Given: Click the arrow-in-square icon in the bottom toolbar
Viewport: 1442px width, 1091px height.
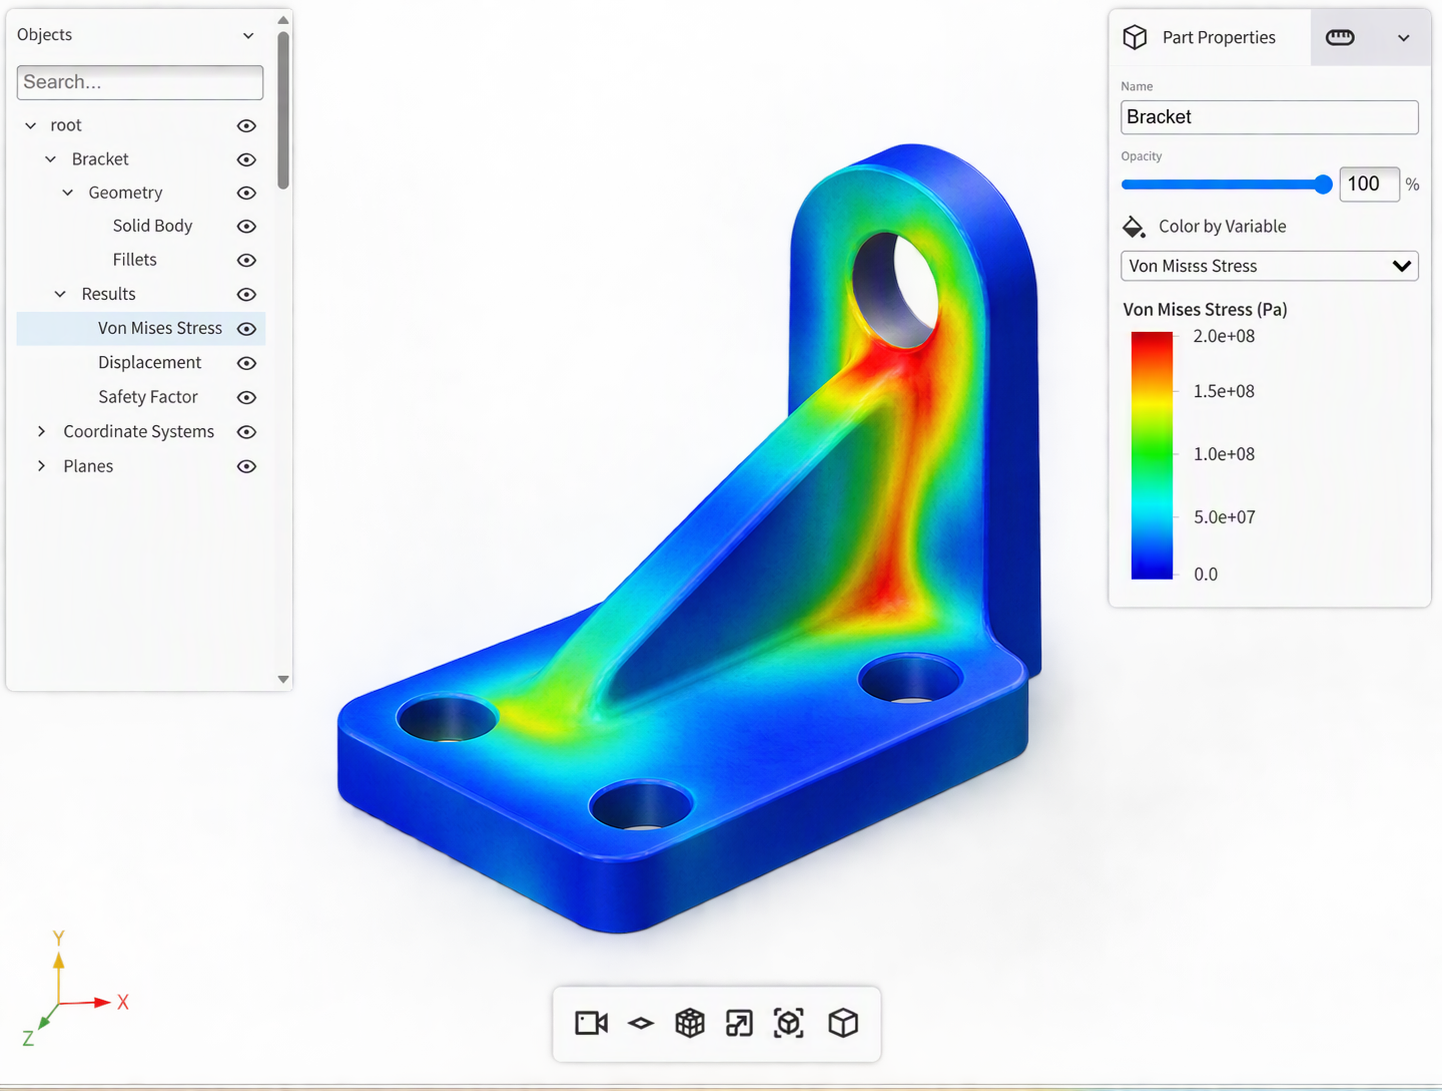Looking at the screenshot, I should [x=739, y=1023].
